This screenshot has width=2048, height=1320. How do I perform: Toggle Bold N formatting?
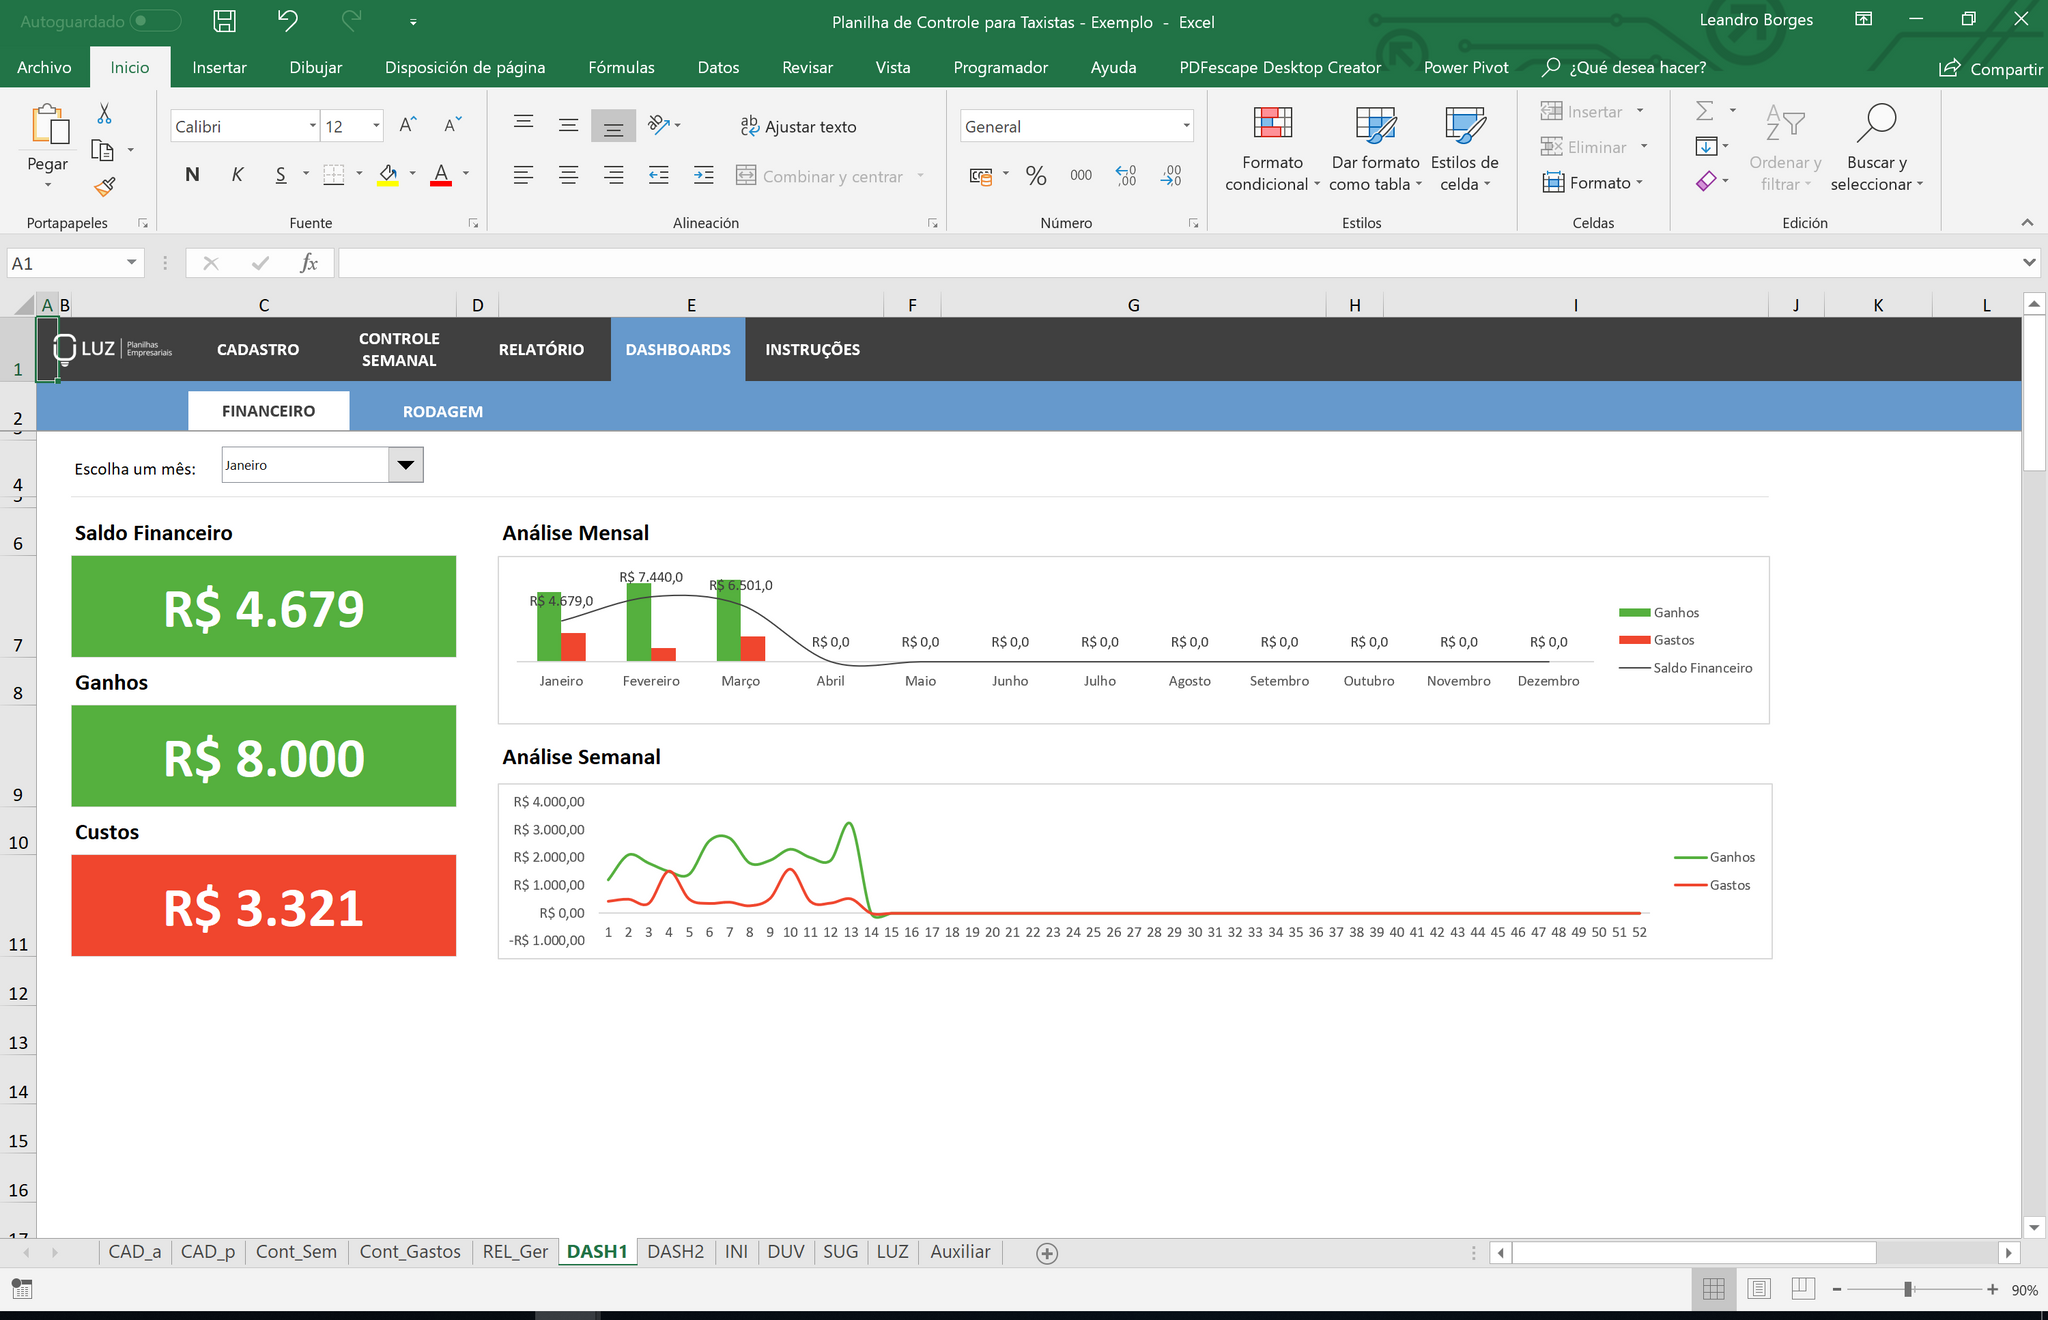point(192,175)
